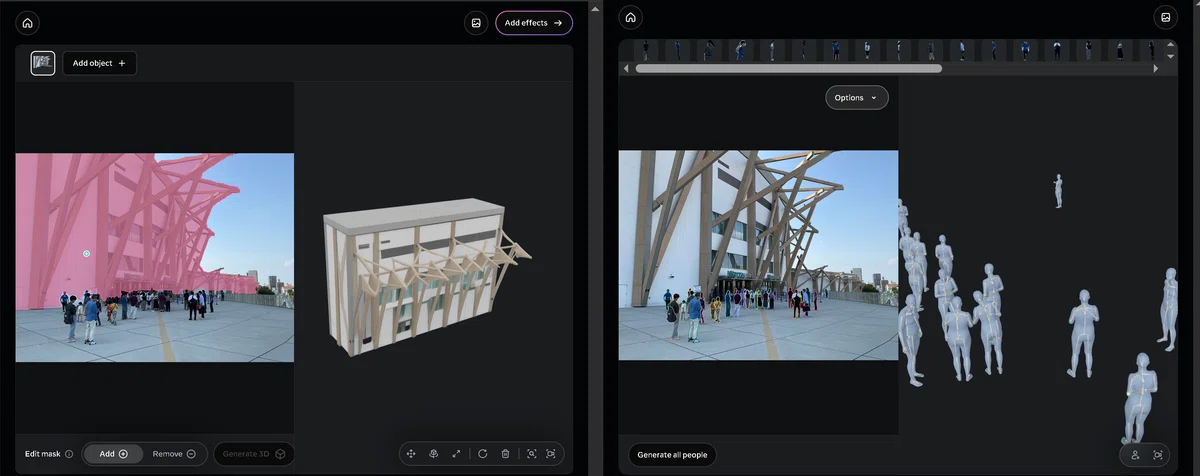Click Generate all people
This screenshot has width=1200, height=476.
672,455
